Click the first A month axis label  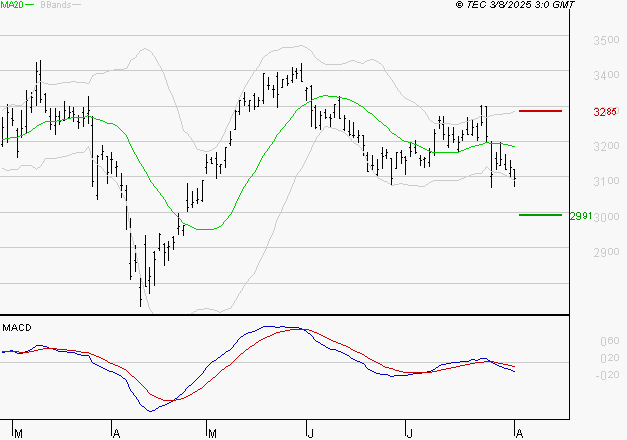click(x=116, y=433)
